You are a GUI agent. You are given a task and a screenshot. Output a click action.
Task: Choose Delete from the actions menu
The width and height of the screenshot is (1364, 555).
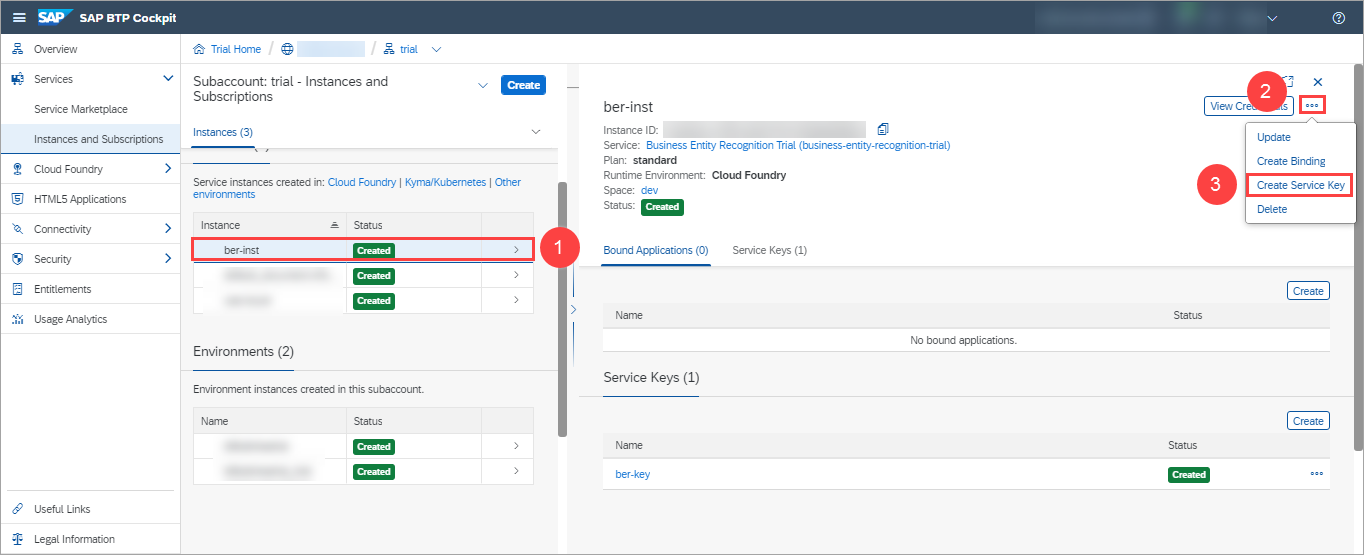[x=1272, y=209]
